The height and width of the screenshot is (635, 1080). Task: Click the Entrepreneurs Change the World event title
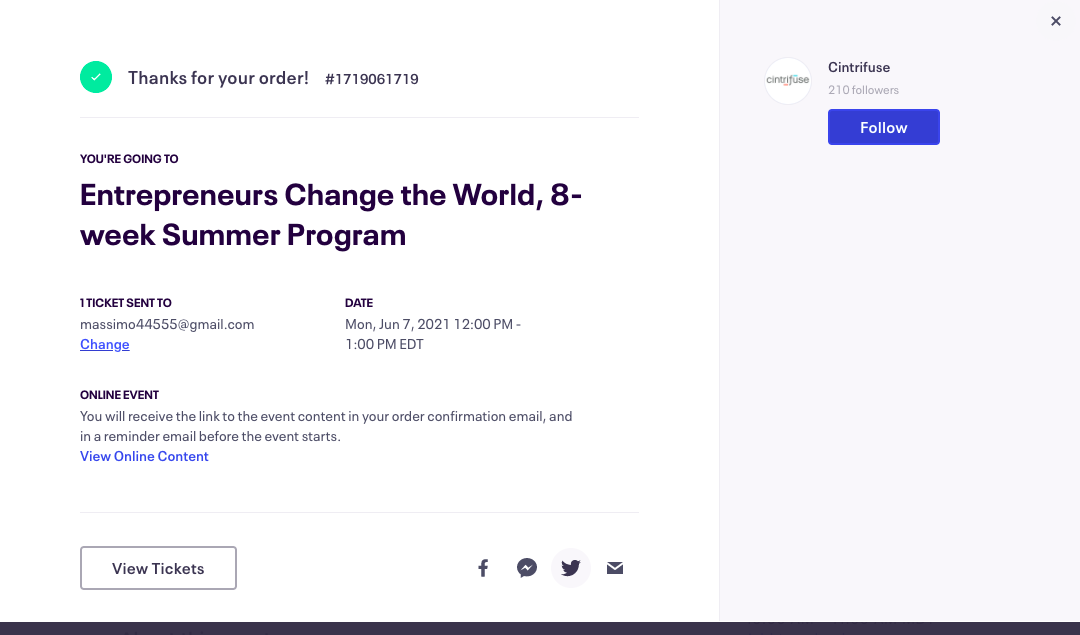pos(331,215)
